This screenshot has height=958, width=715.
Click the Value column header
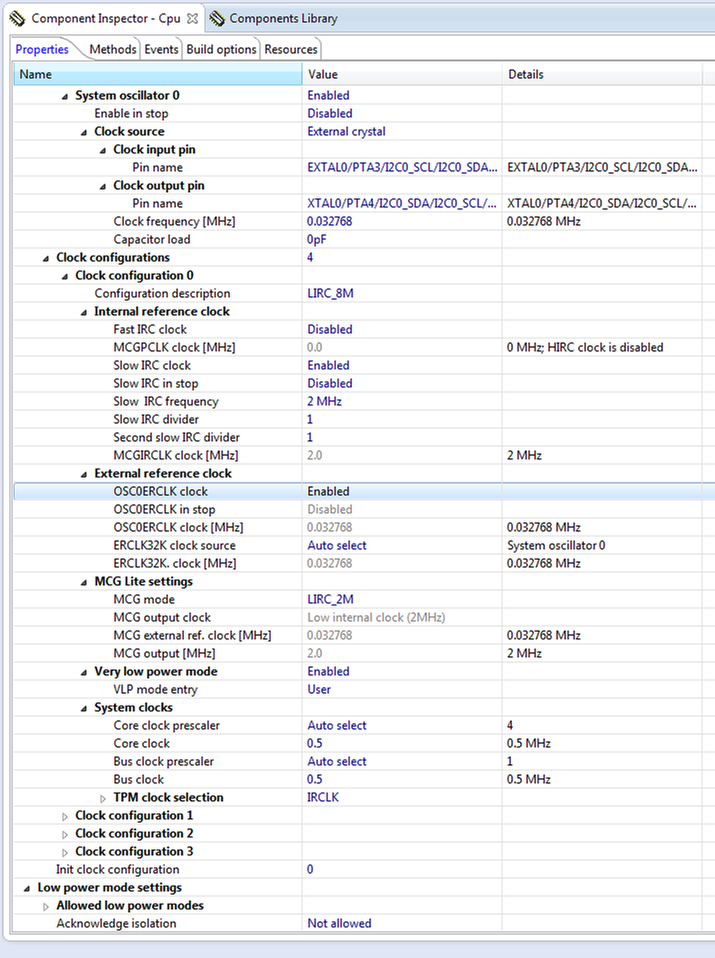(x=402, y=75)
